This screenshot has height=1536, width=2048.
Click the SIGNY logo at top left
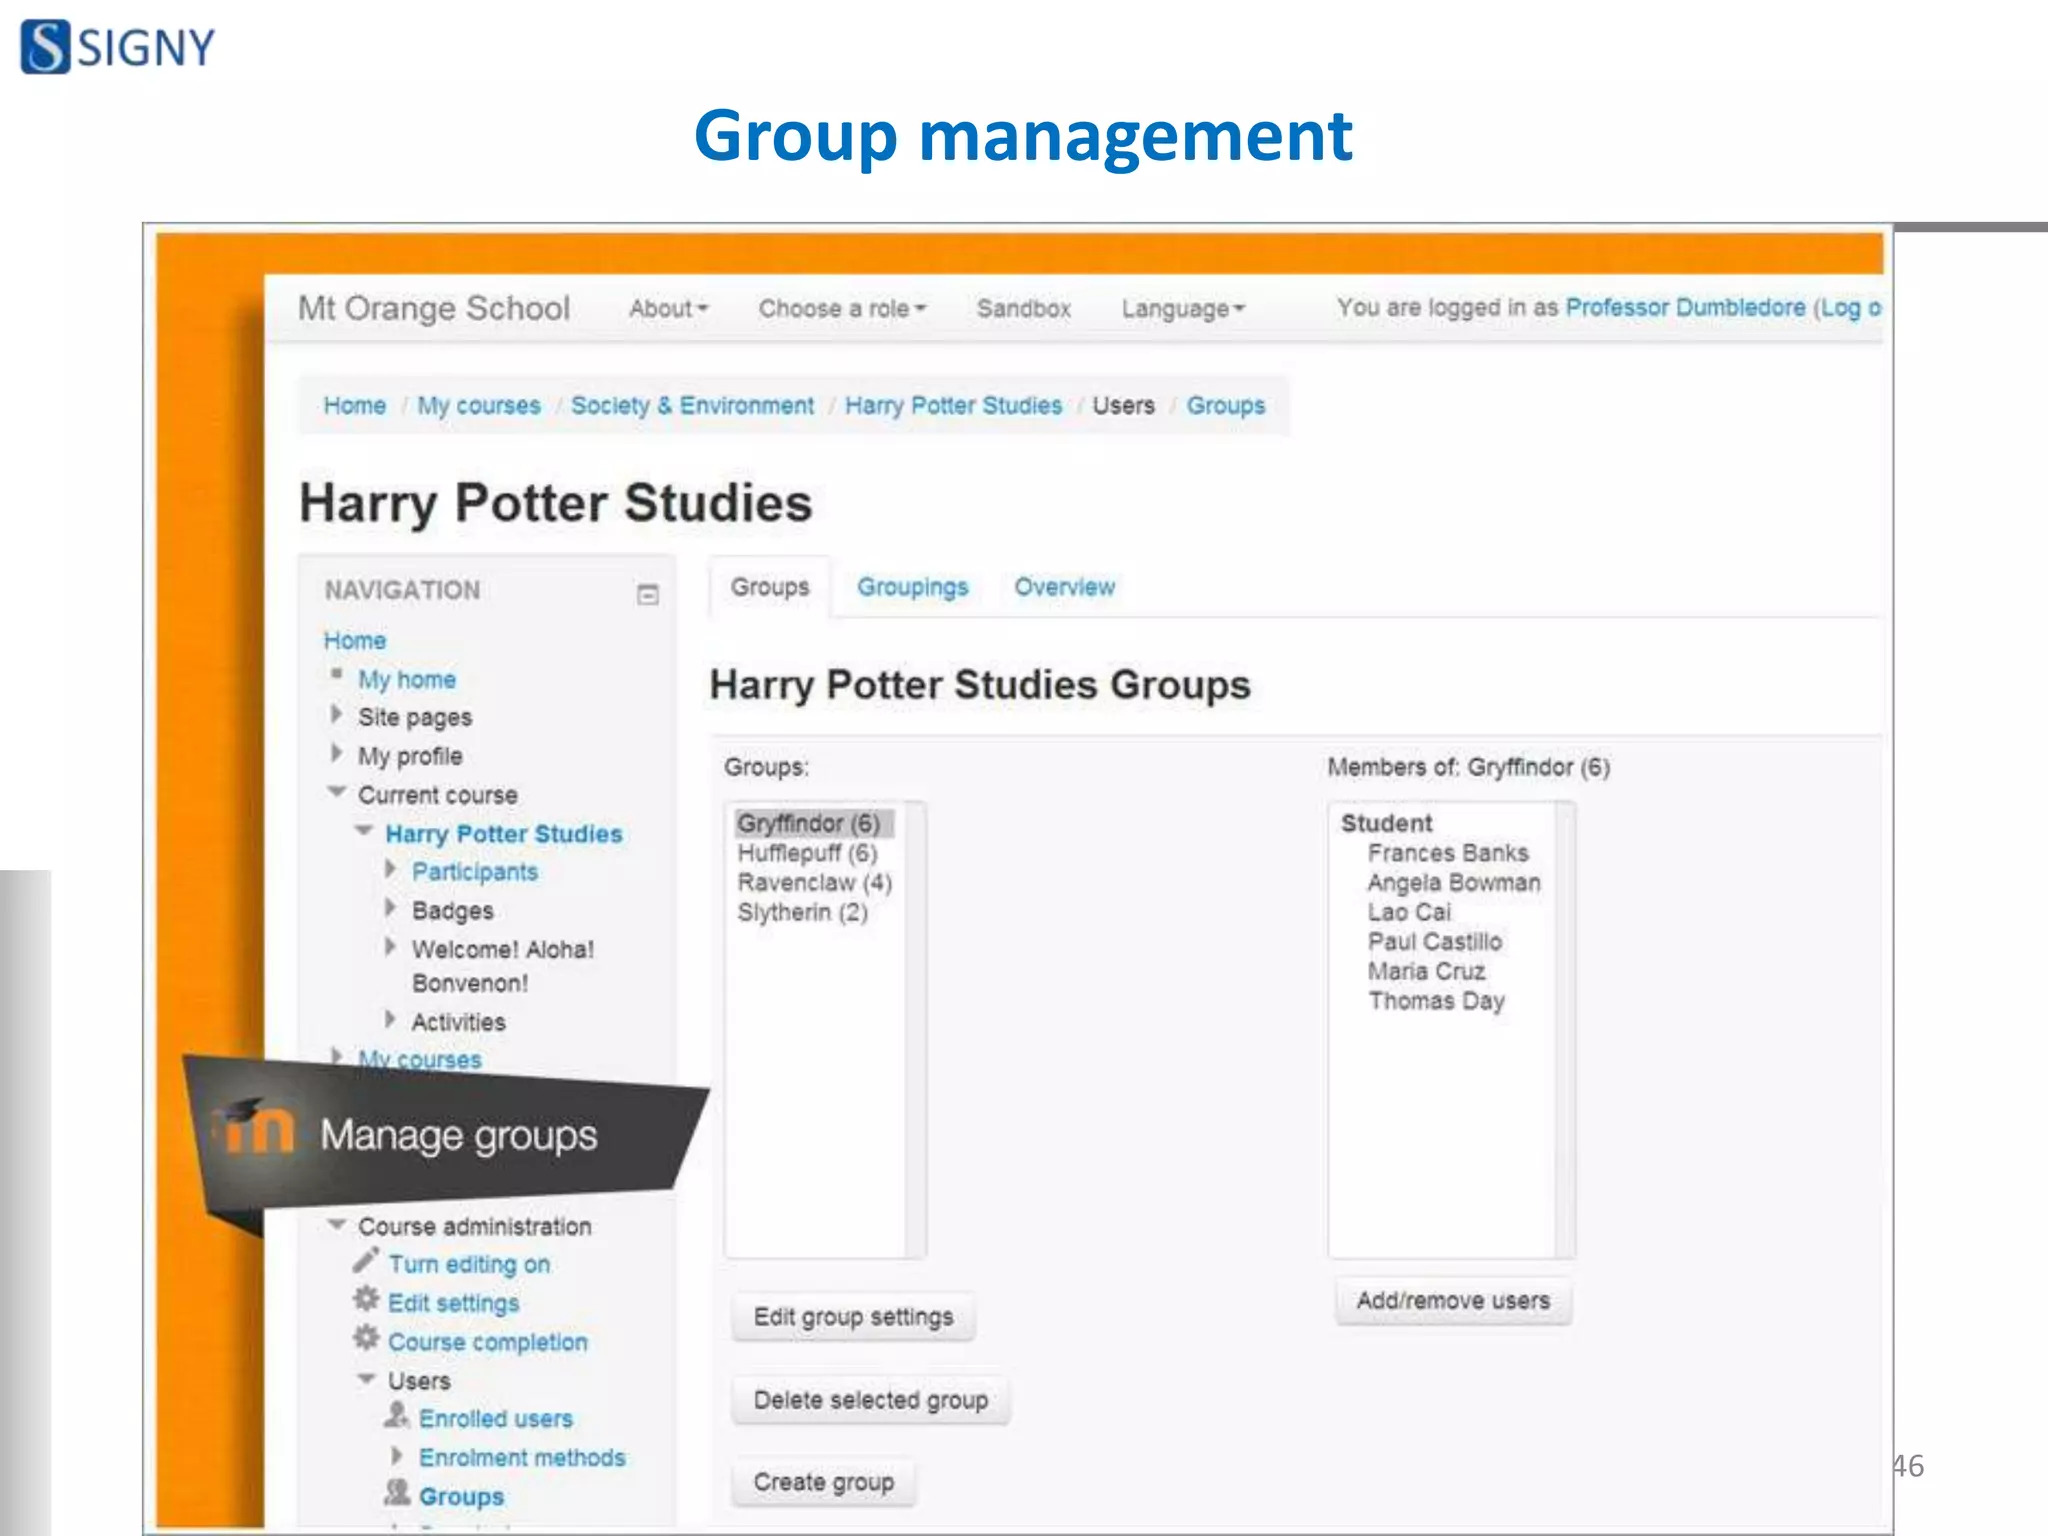click(118, 47)
